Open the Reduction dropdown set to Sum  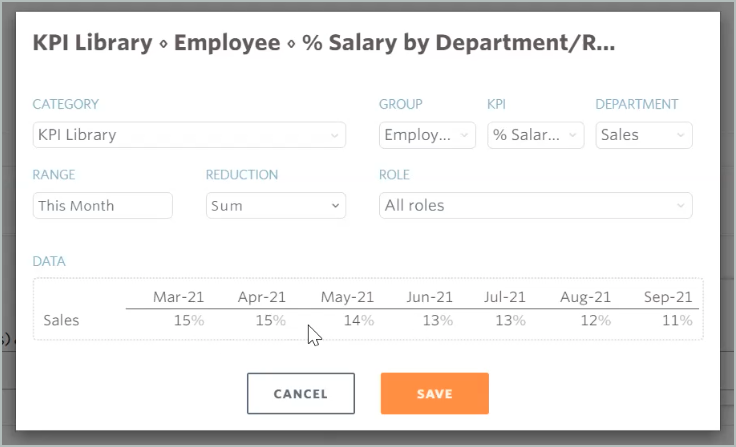click(275, 205)
